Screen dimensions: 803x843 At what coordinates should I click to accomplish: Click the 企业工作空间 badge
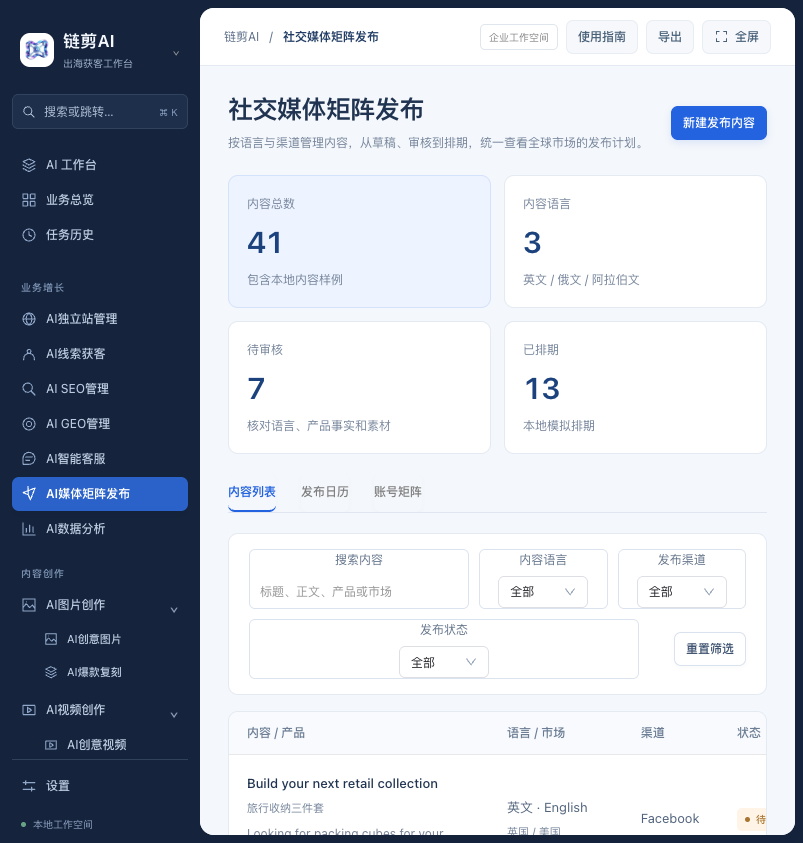pyautogui.click(x=519, y=37)
